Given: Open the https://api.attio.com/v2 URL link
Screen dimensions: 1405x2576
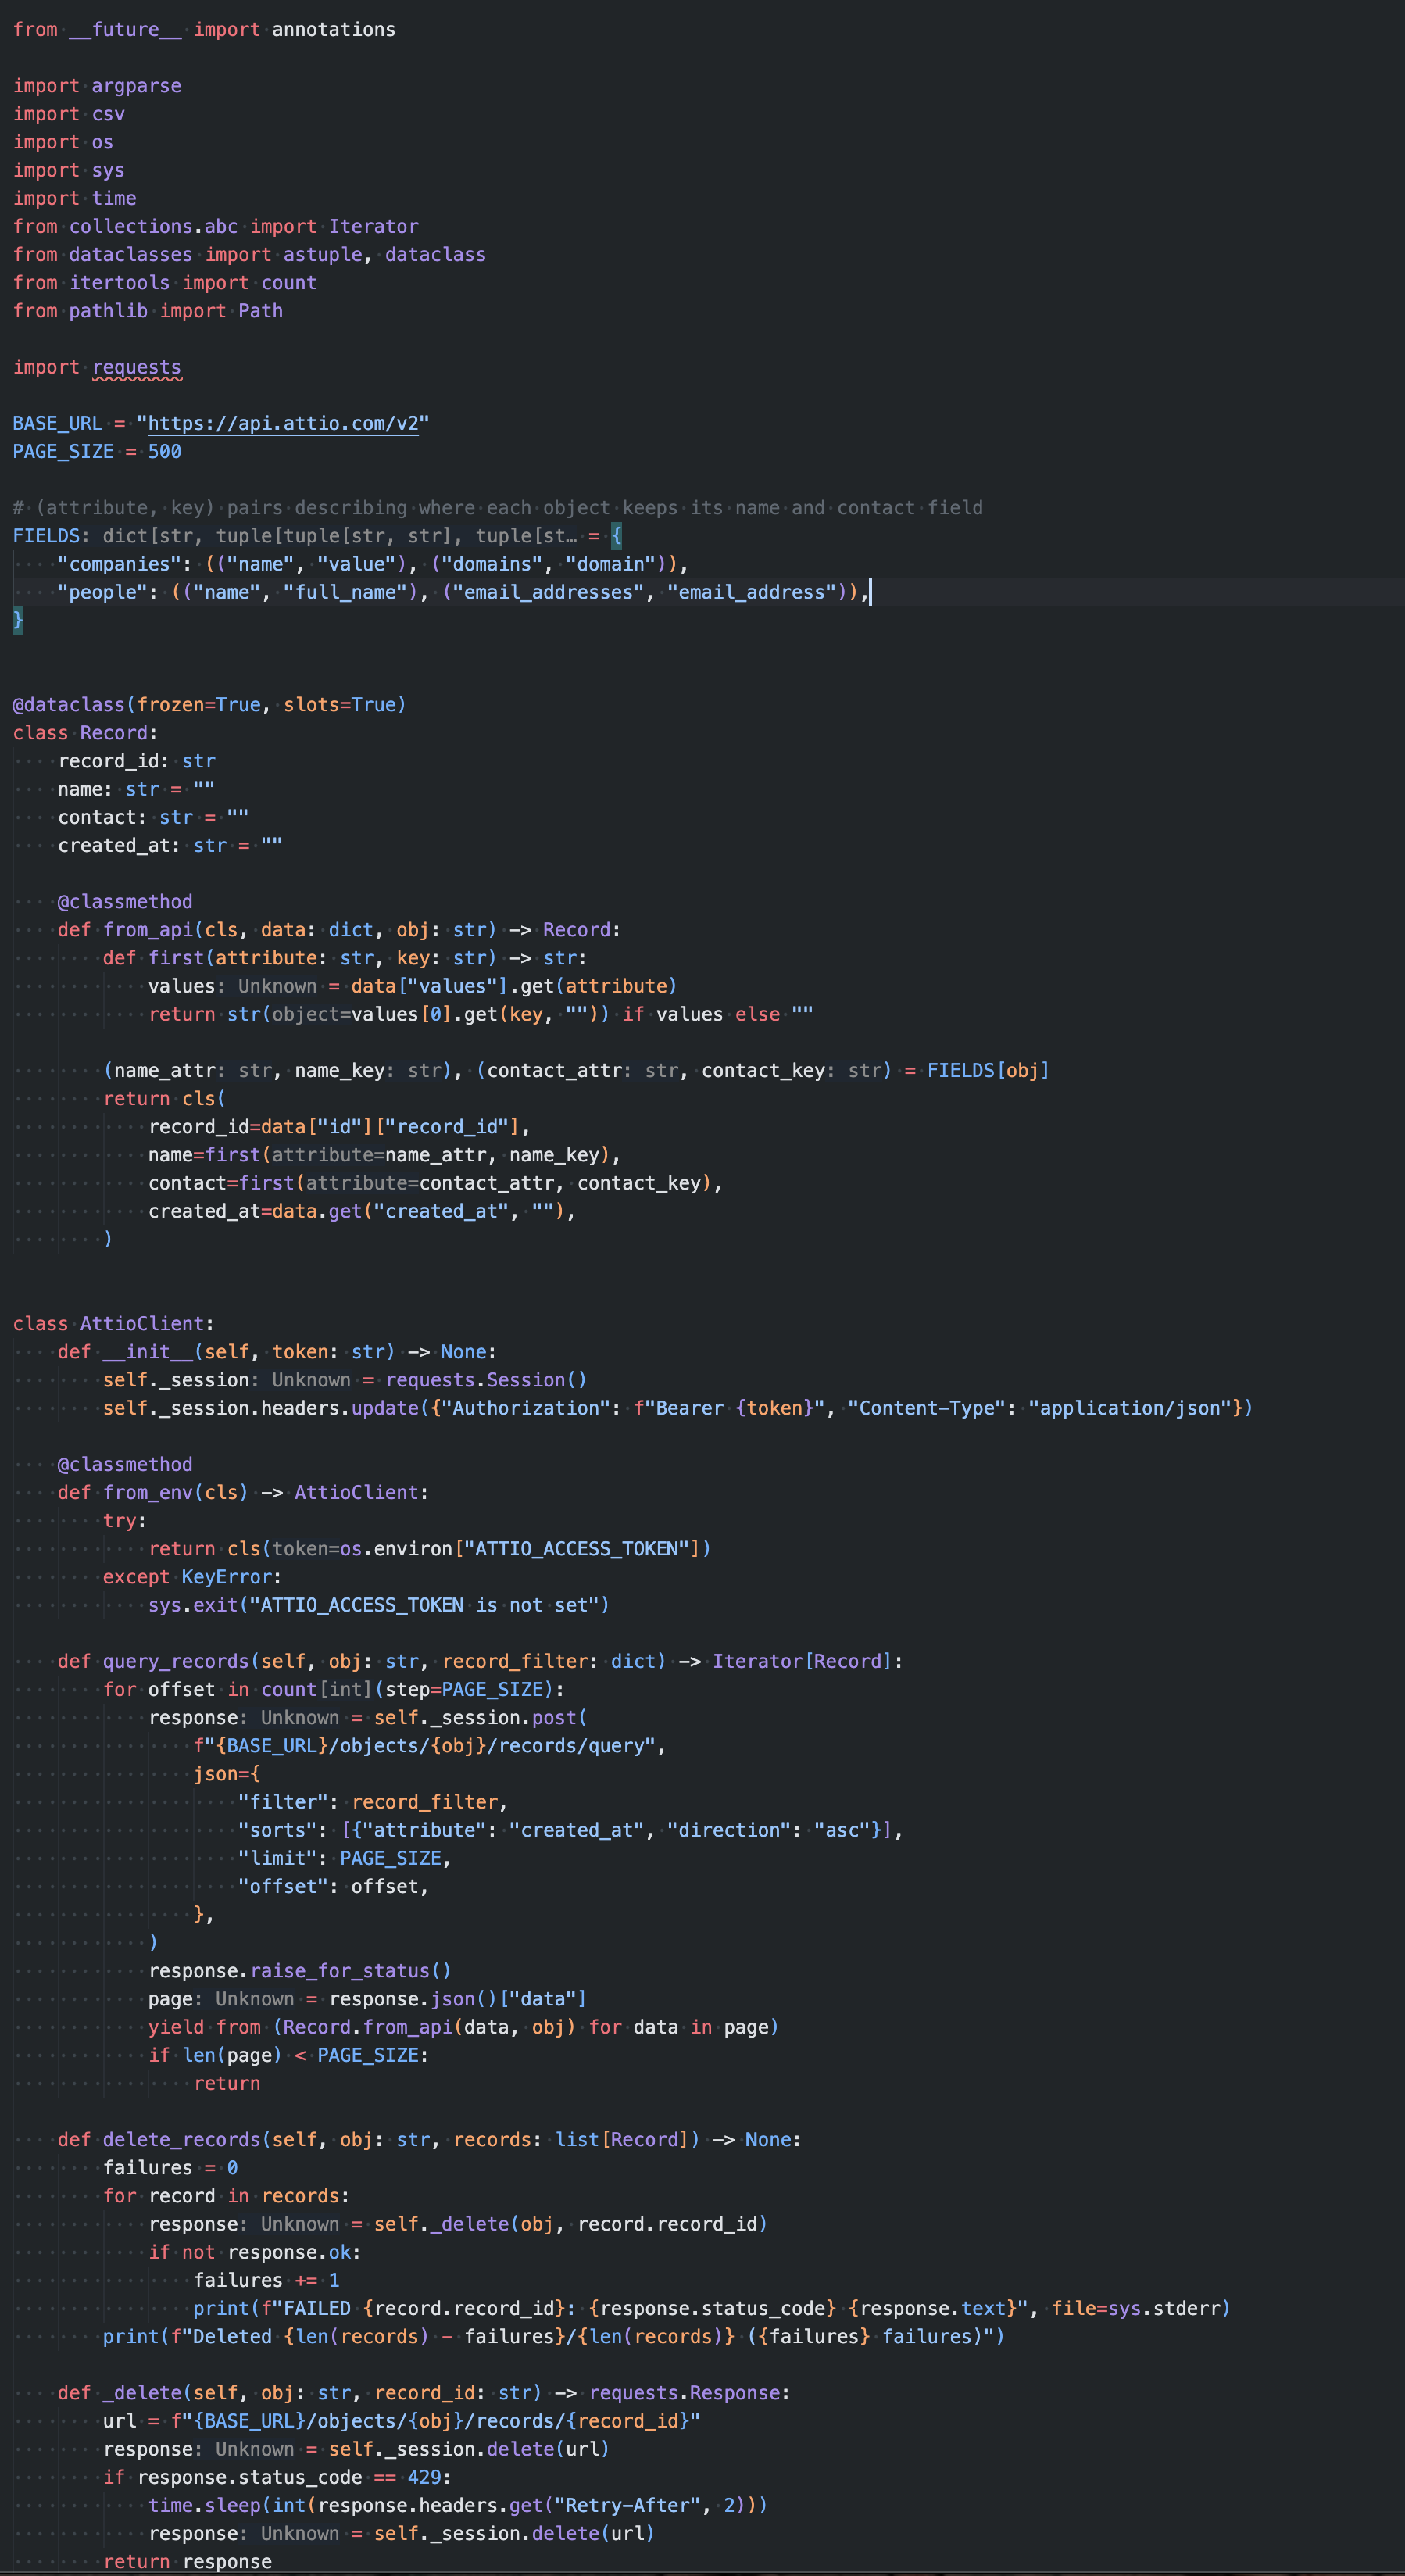Looking at the screenshot, I should click(283, 423).
